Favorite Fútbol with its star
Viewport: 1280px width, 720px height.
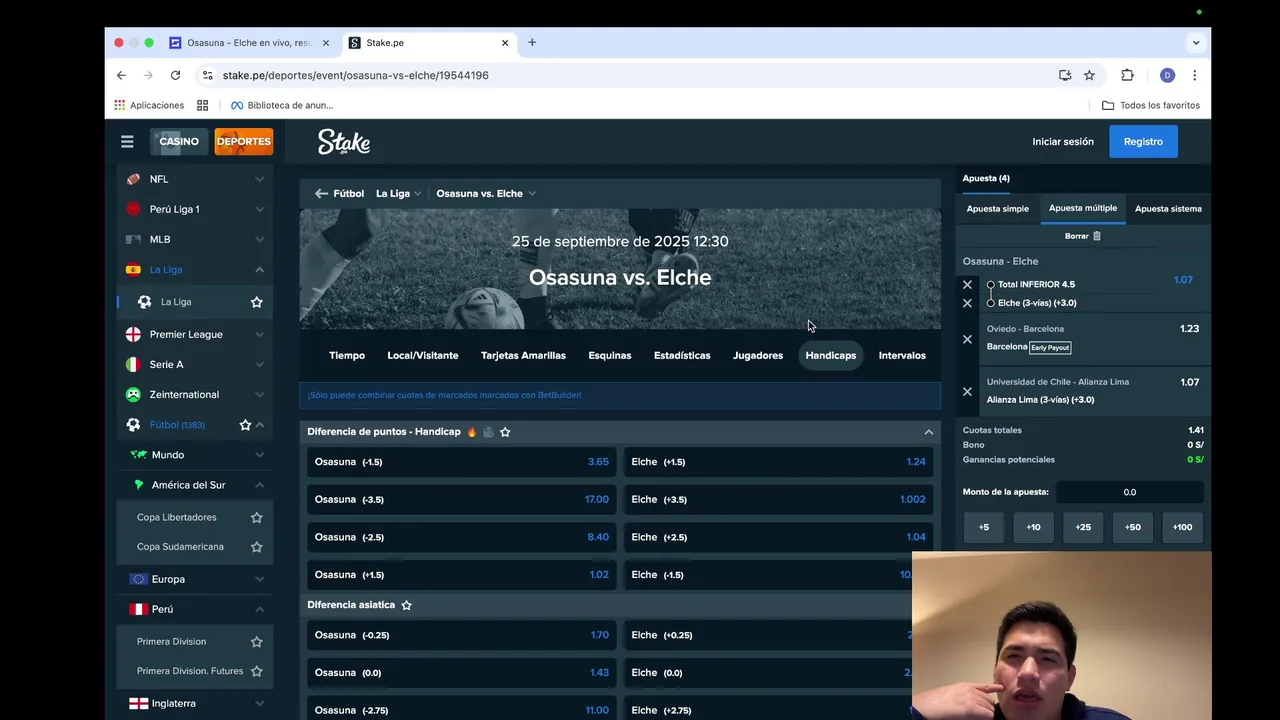[245, 425]
